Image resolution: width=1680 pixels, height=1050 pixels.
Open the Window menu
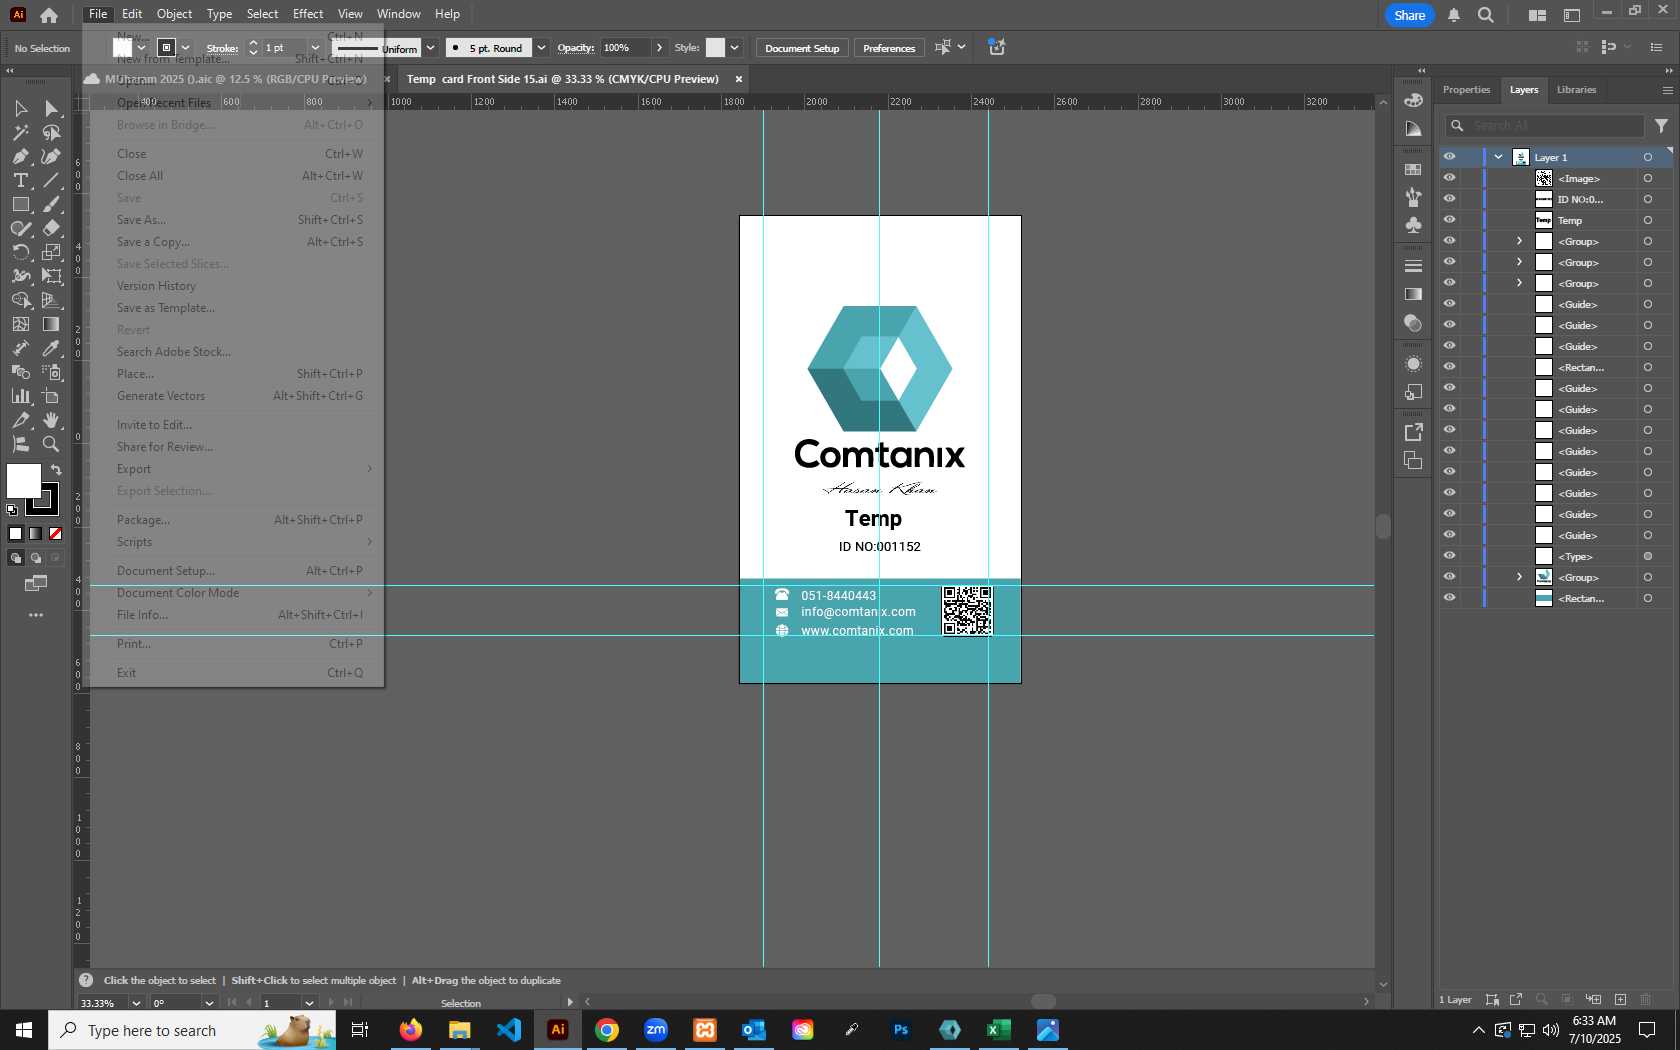pos(399,14)
